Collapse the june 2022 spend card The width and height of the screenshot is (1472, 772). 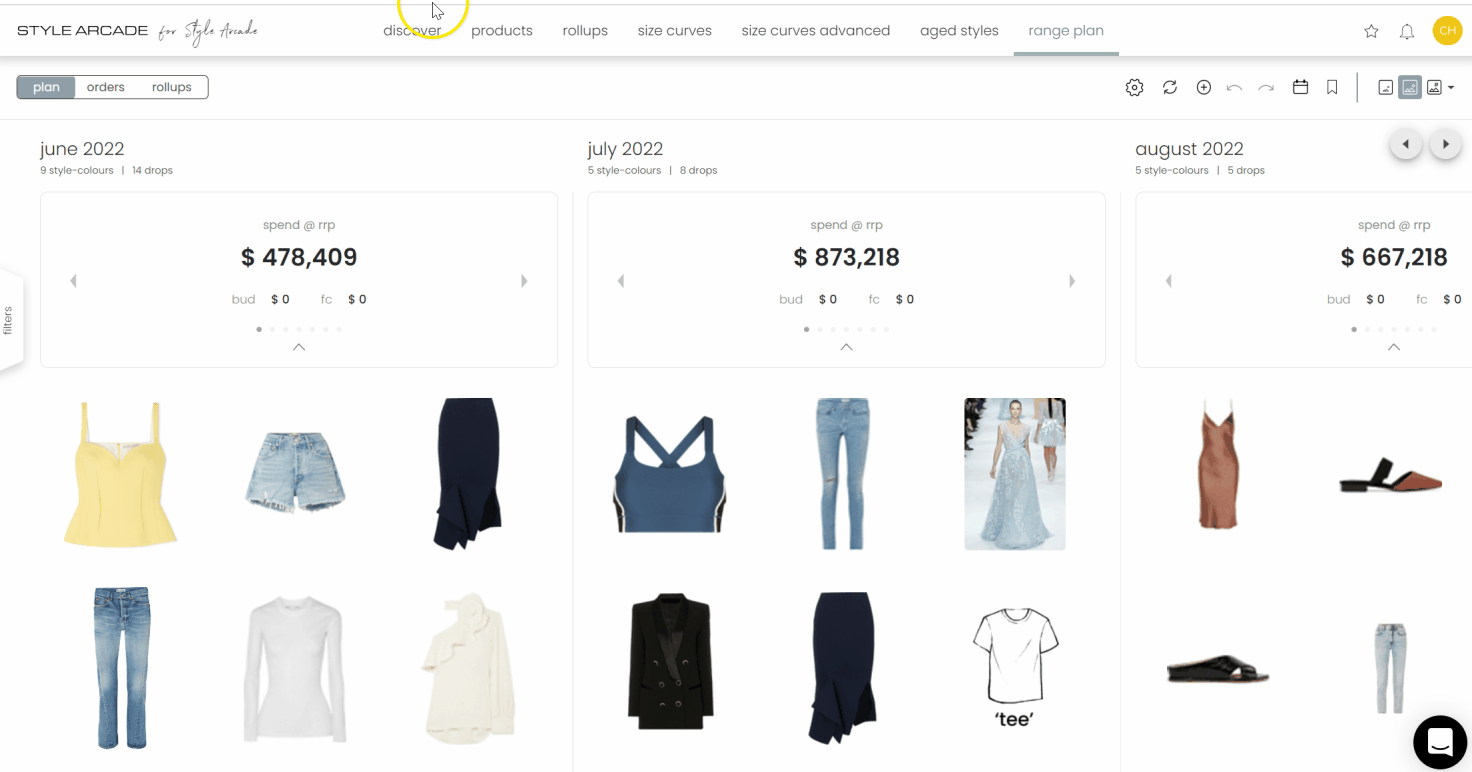pyautogui.click(x=299, y=347)
